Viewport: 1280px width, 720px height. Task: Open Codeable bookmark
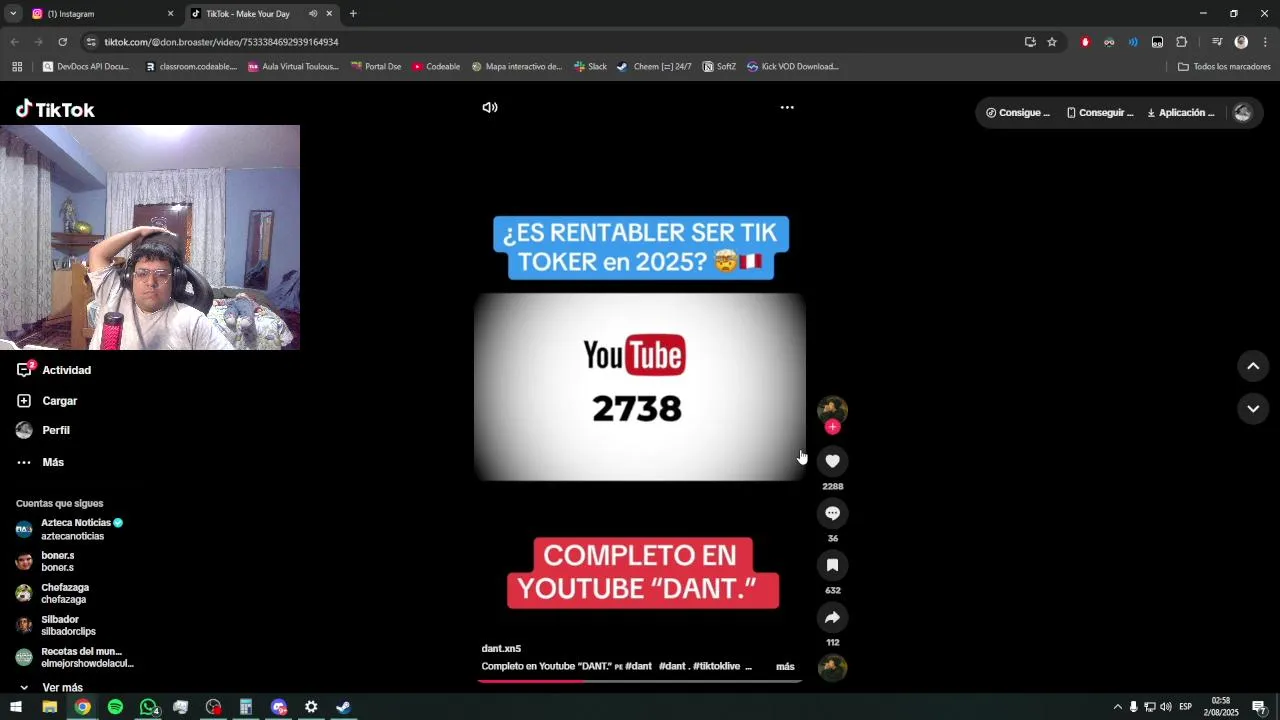(436, 67)
